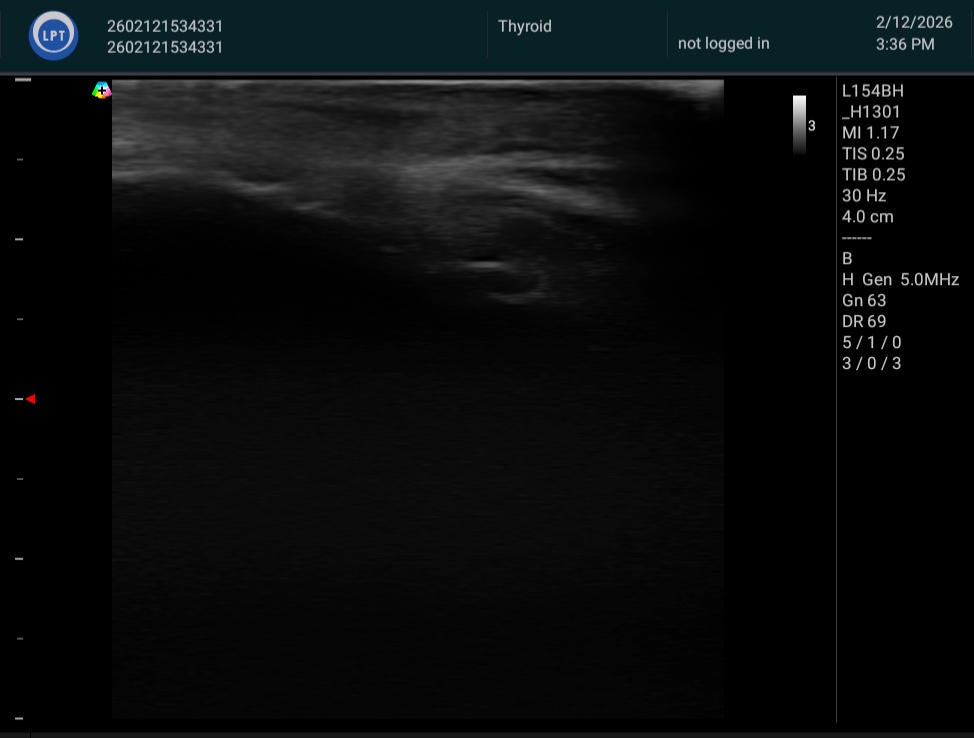Image resolution: width=974 pixels, height=738 pixels.
Task: Select the second patient ID line
Action: pyautogui.click(x=165, y=47)
